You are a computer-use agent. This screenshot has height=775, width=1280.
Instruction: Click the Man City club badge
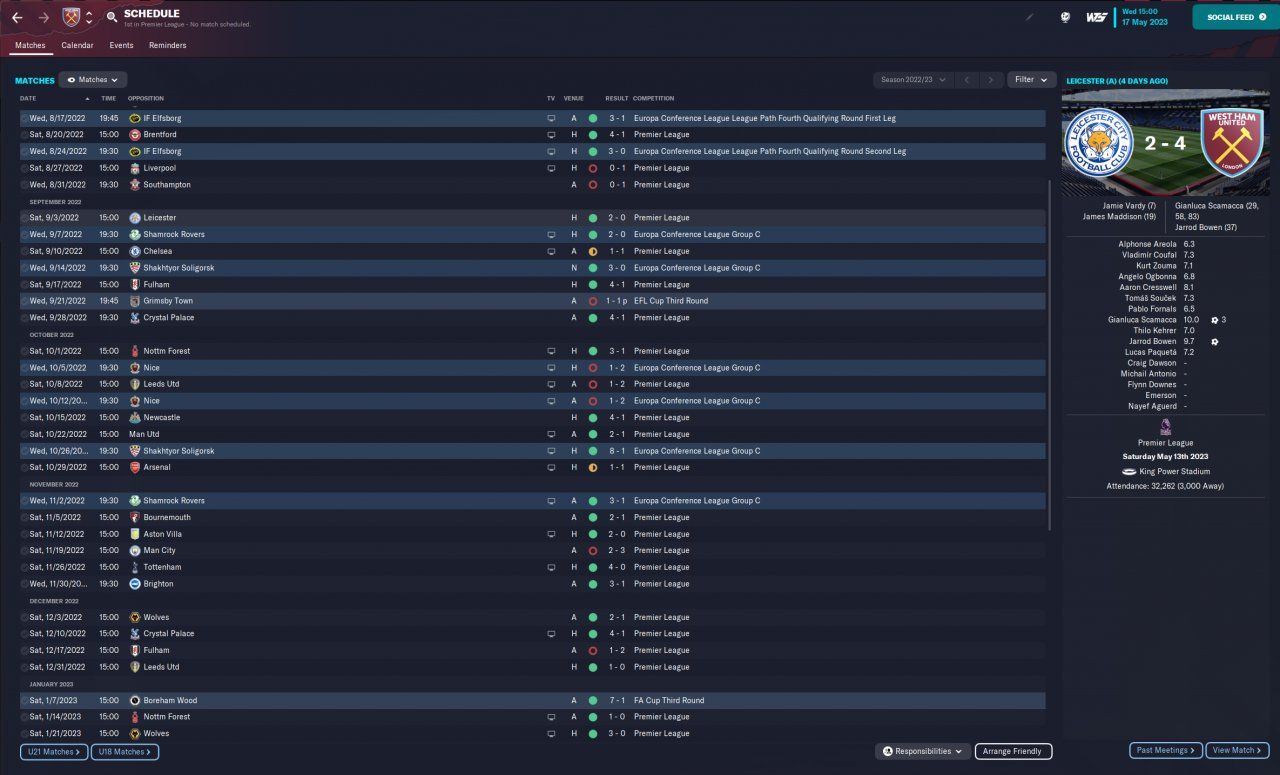[134, 550]
